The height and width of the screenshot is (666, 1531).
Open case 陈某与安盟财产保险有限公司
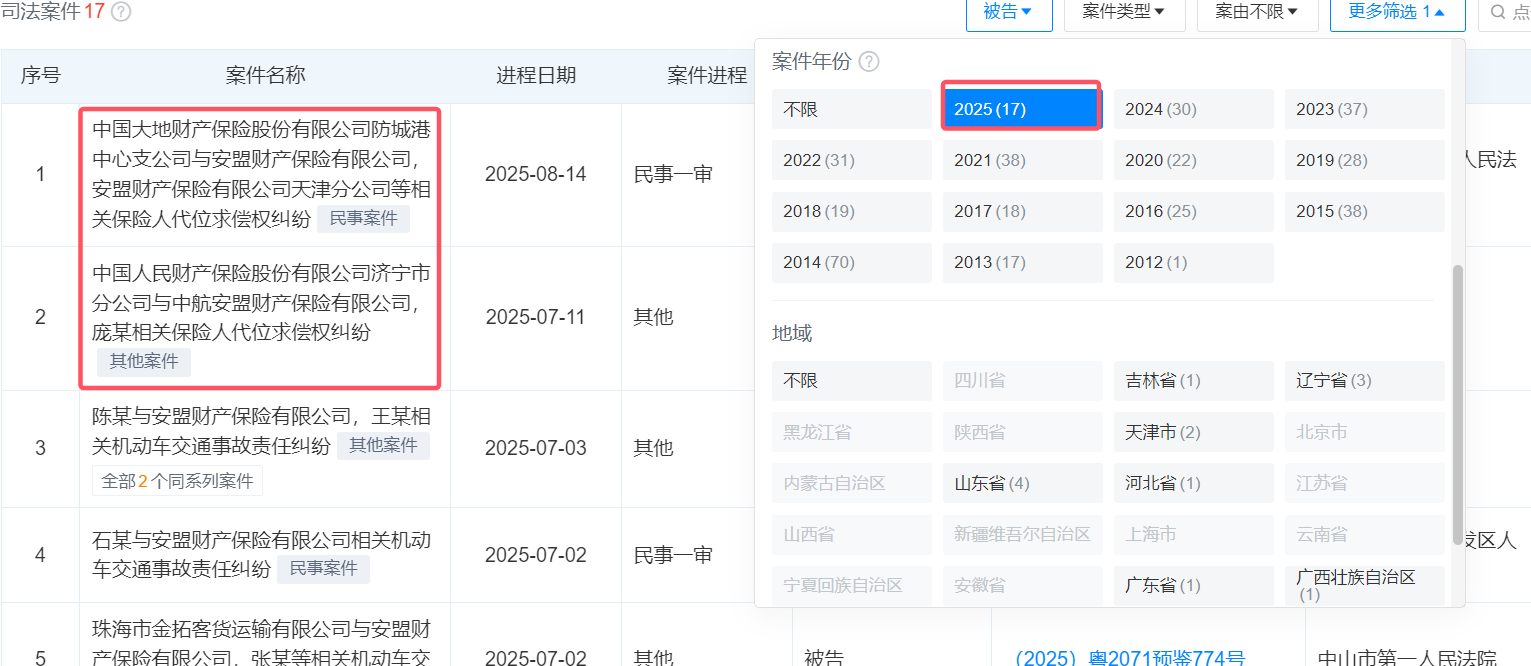(x=261, y=430)
